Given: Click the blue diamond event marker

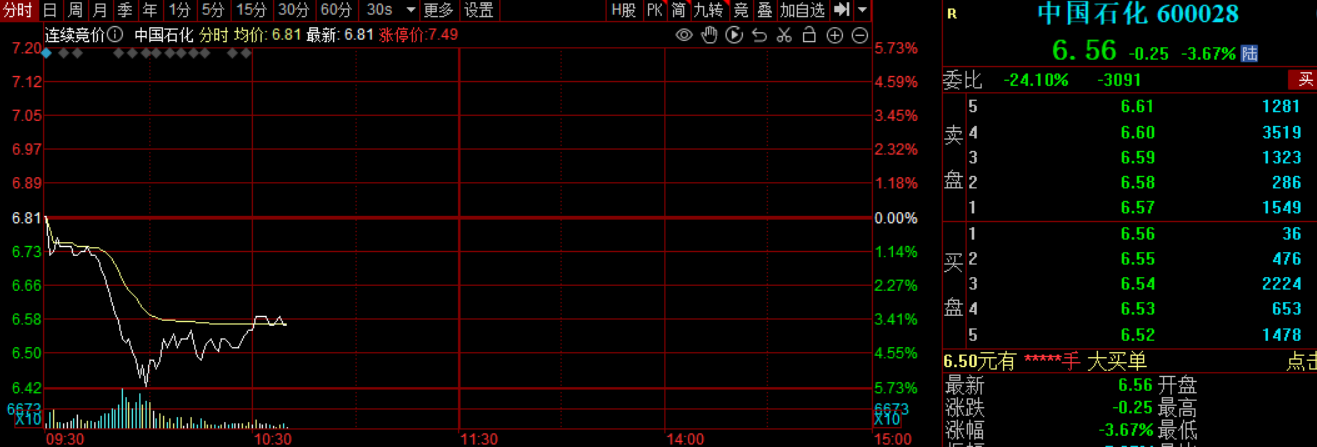Looking at the screenshot, I should click(x=46, y=53).
